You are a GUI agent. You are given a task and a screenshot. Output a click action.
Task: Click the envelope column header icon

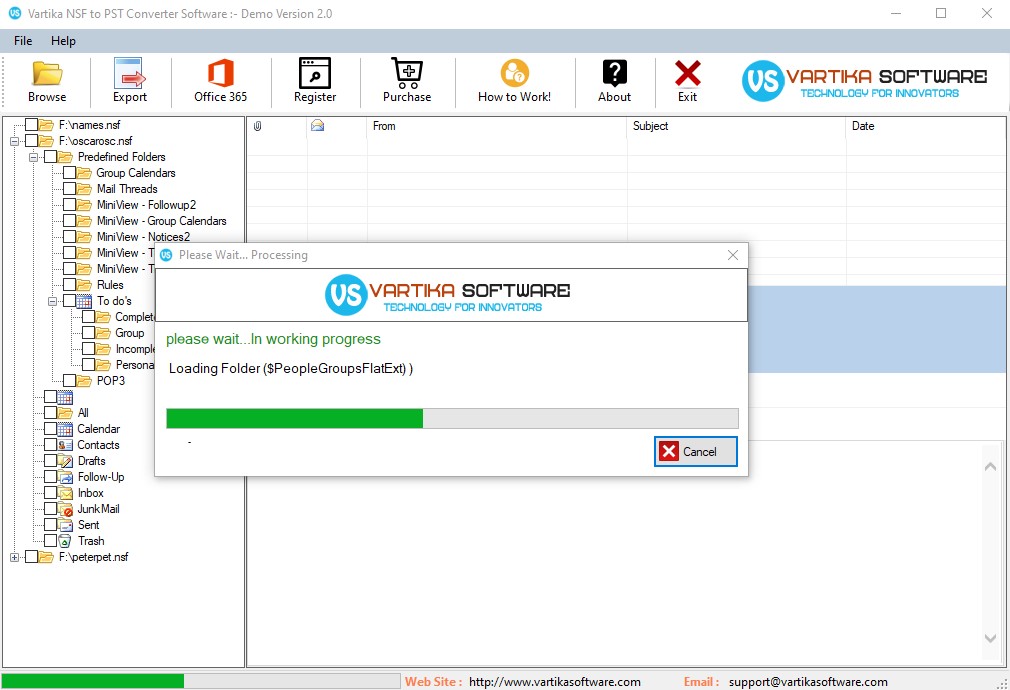pyautogui.click(x=318, y=126)
